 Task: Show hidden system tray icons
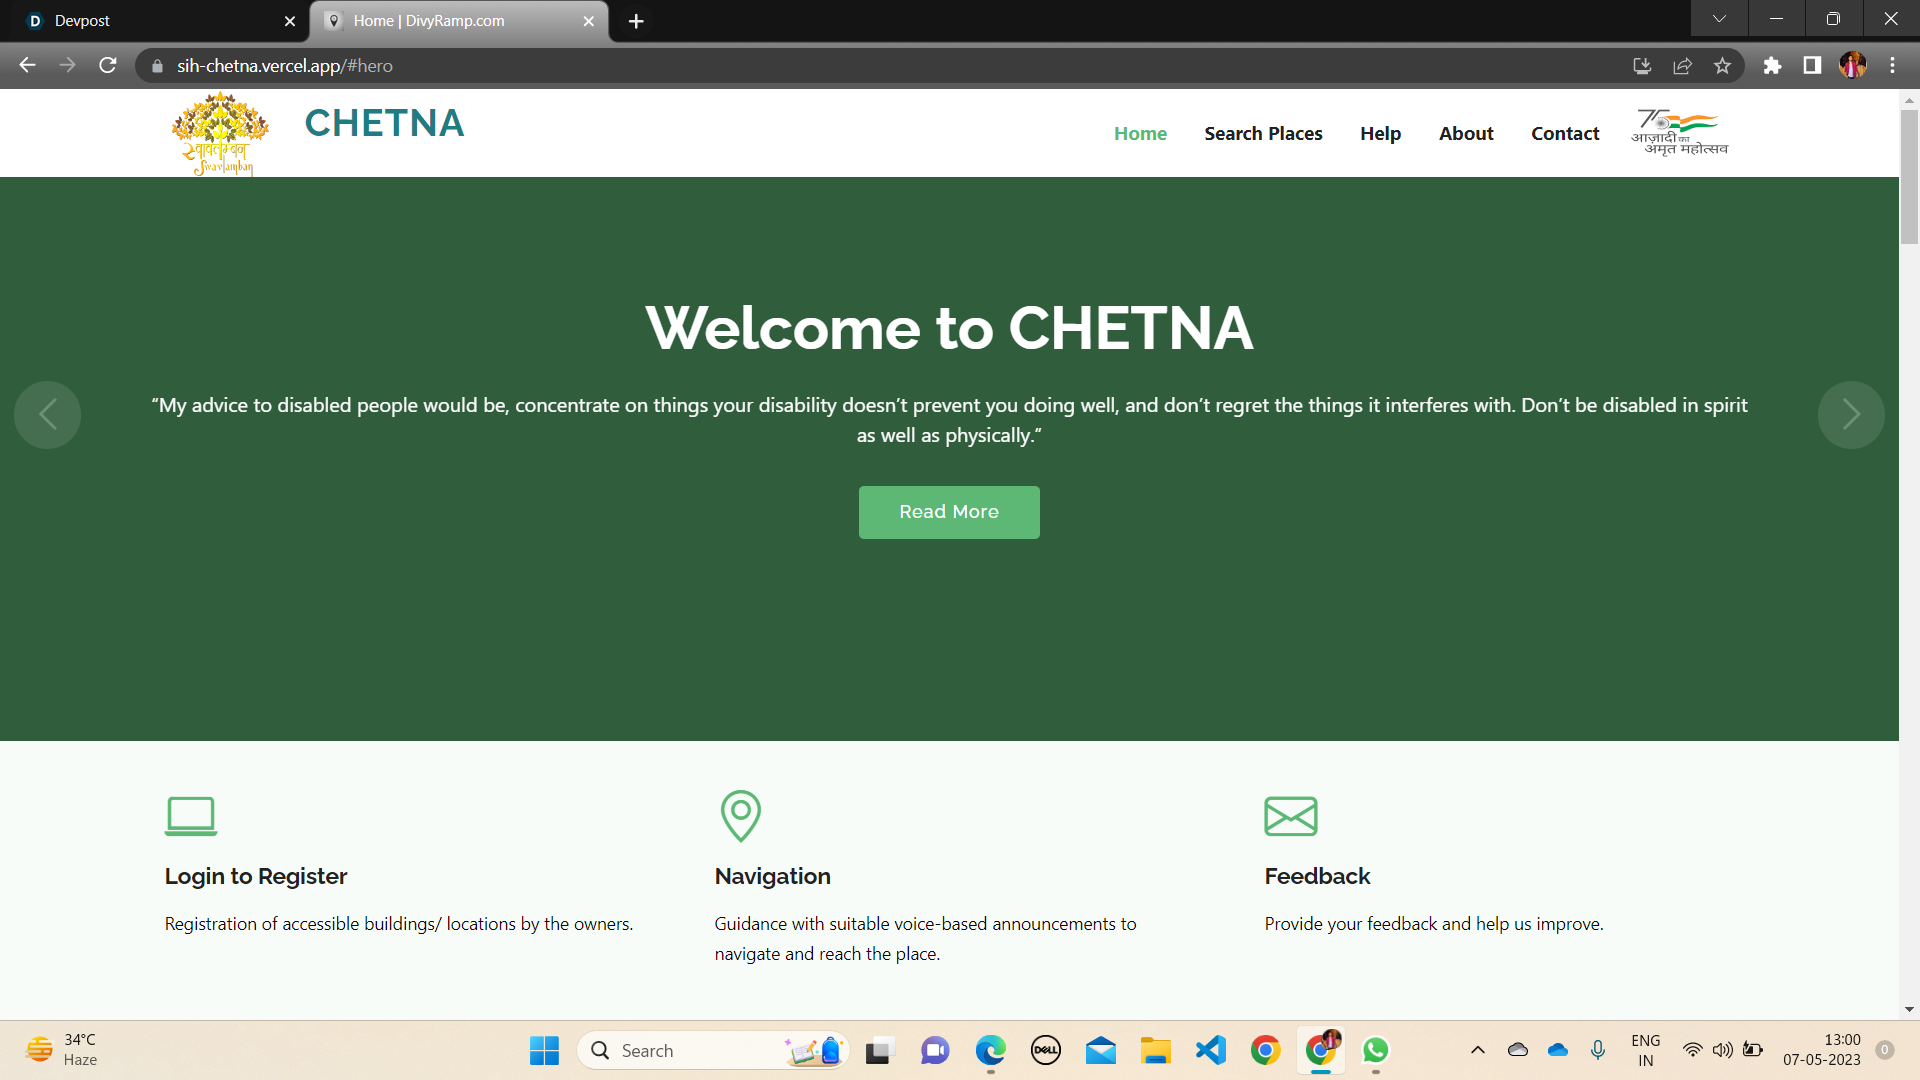[x=1477, y=1050]
